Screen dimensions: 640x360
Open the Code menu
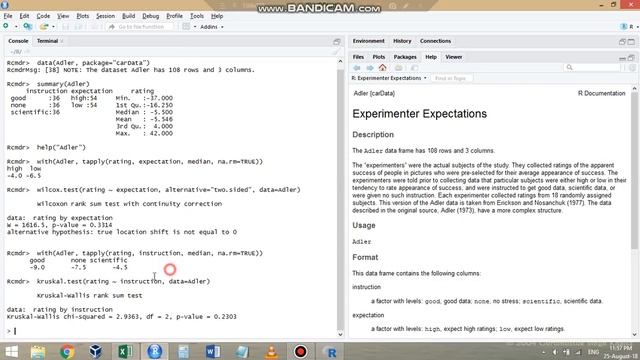[43, 16]
